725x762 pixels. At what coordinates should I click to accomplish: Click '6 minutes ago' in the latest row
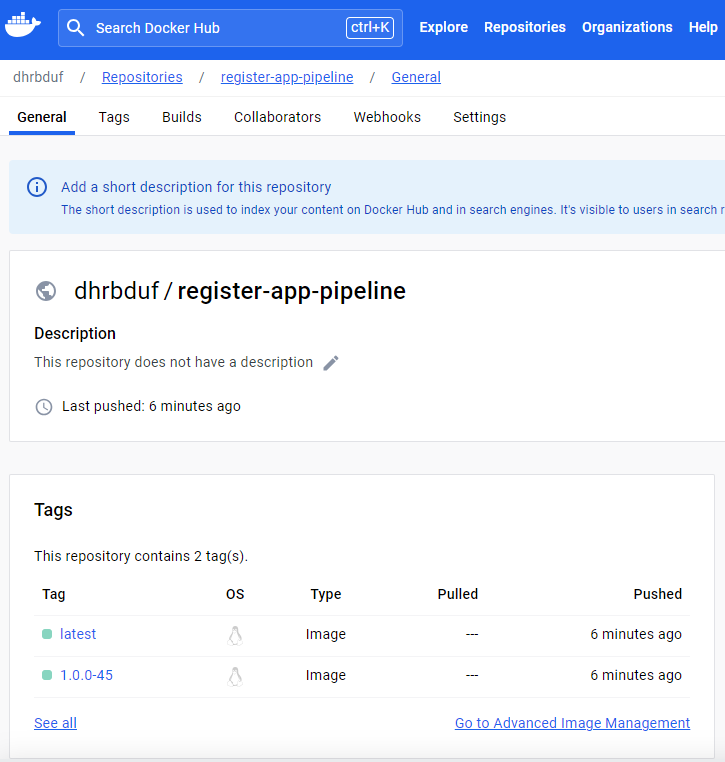click(636, 634)
